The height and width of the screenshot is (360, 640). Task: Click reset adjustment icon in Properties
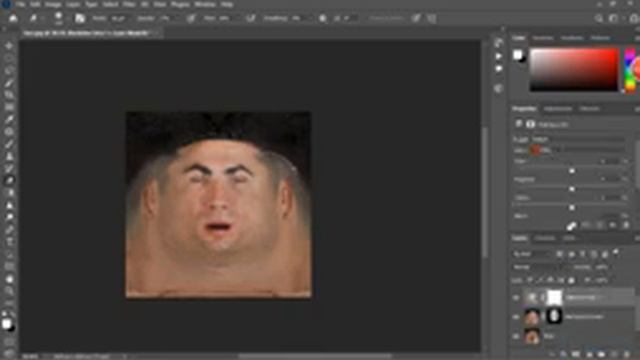600,225
